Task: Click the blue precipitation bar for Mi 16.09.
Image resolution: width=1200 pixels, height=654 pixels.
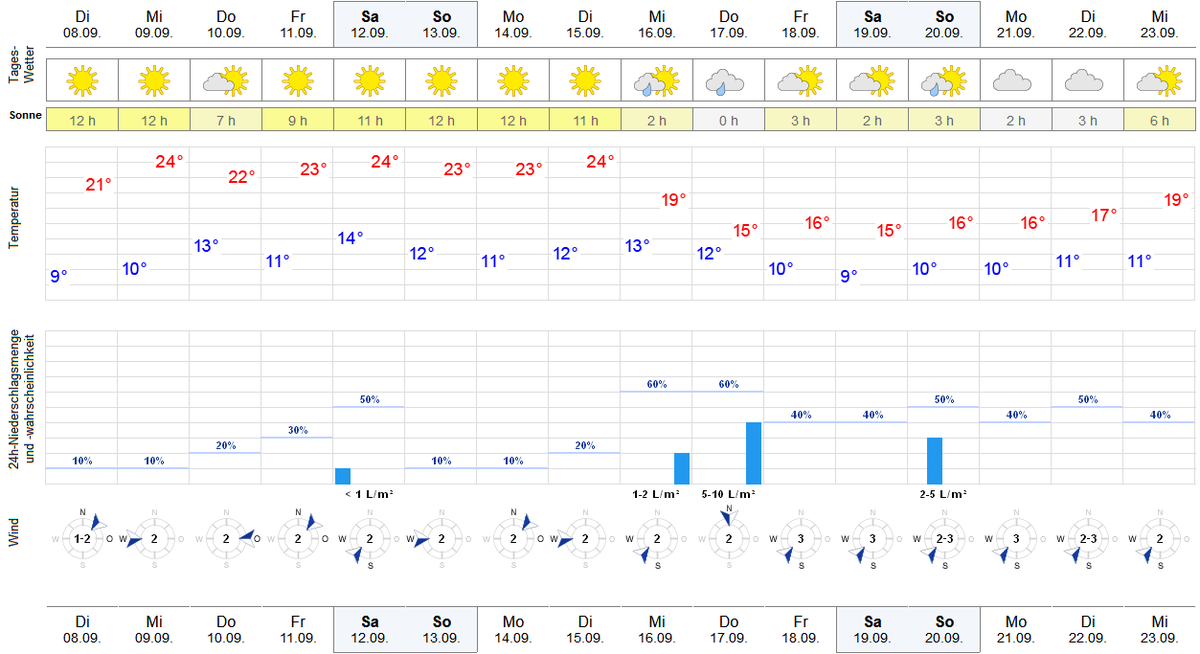Action: (682, 469)
